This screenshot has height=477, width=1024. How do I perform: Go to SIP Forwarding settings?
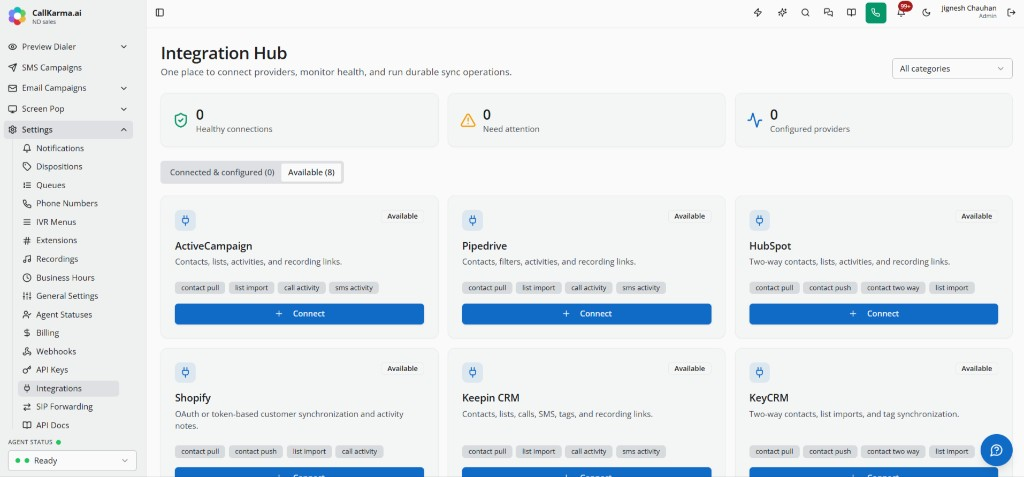pyautogui.click(x=69, y=406)
